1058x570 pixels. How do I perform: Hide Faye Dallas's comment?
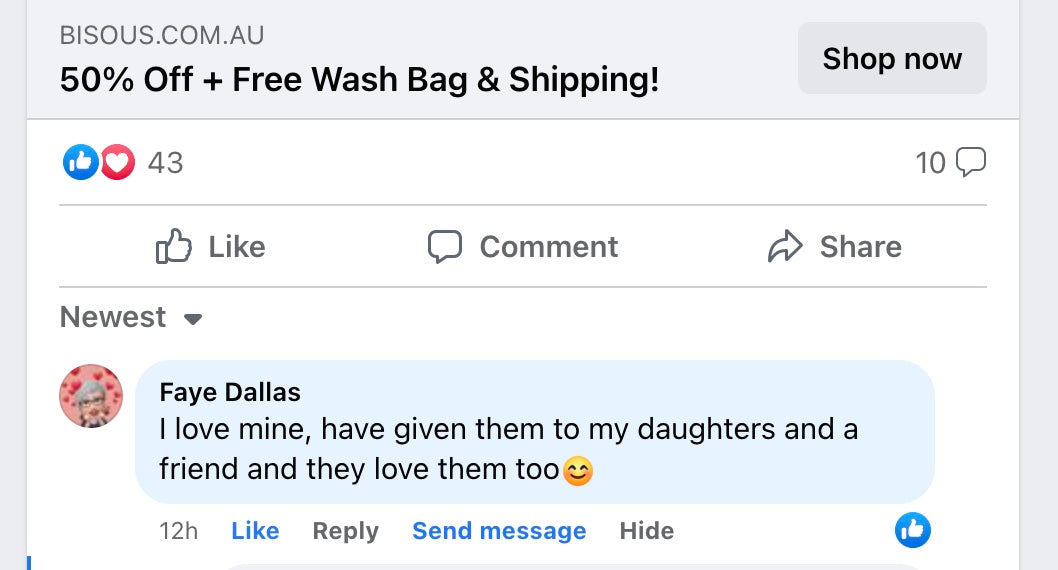[x=646, y=531]
